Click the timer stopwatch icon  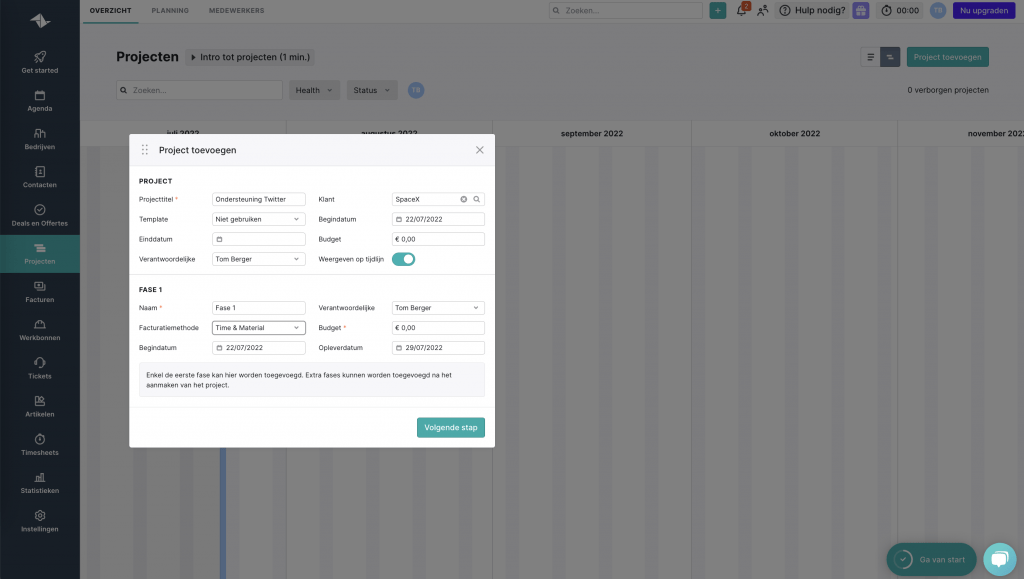click(x=886, y=10)
